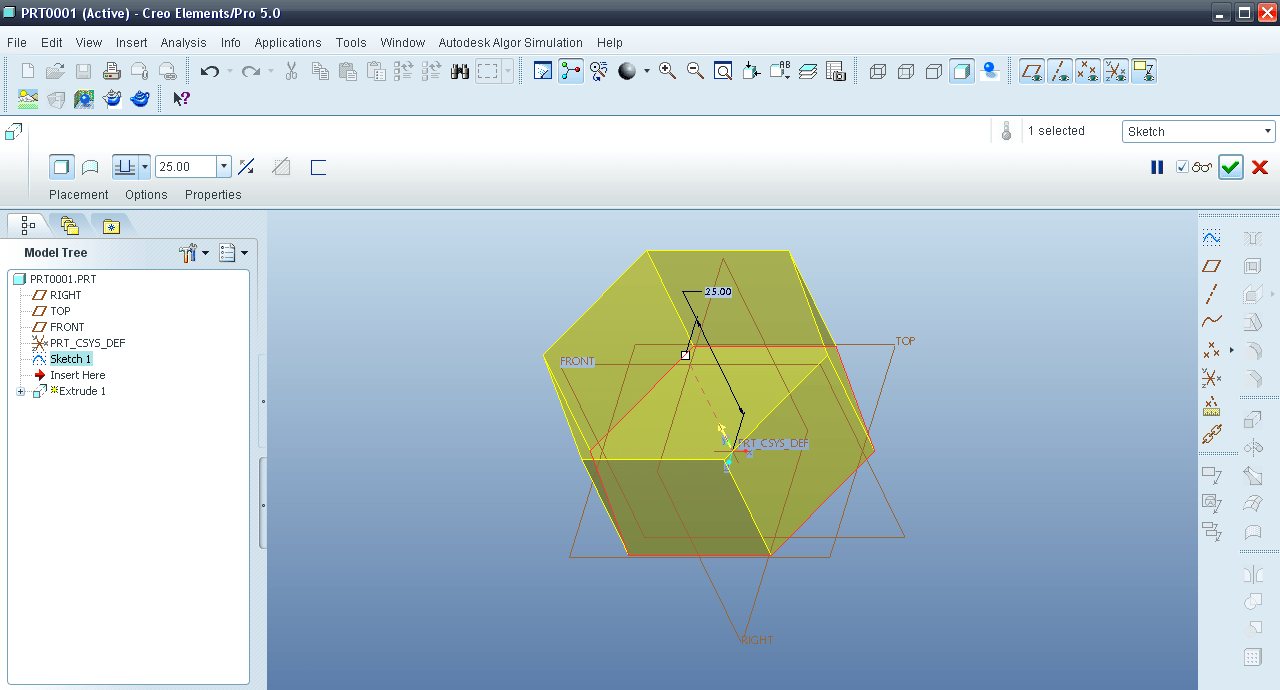Screen dimensions: 1280x690
Task: Open the undo history dropdown arrow
Action: click(230, 71)
